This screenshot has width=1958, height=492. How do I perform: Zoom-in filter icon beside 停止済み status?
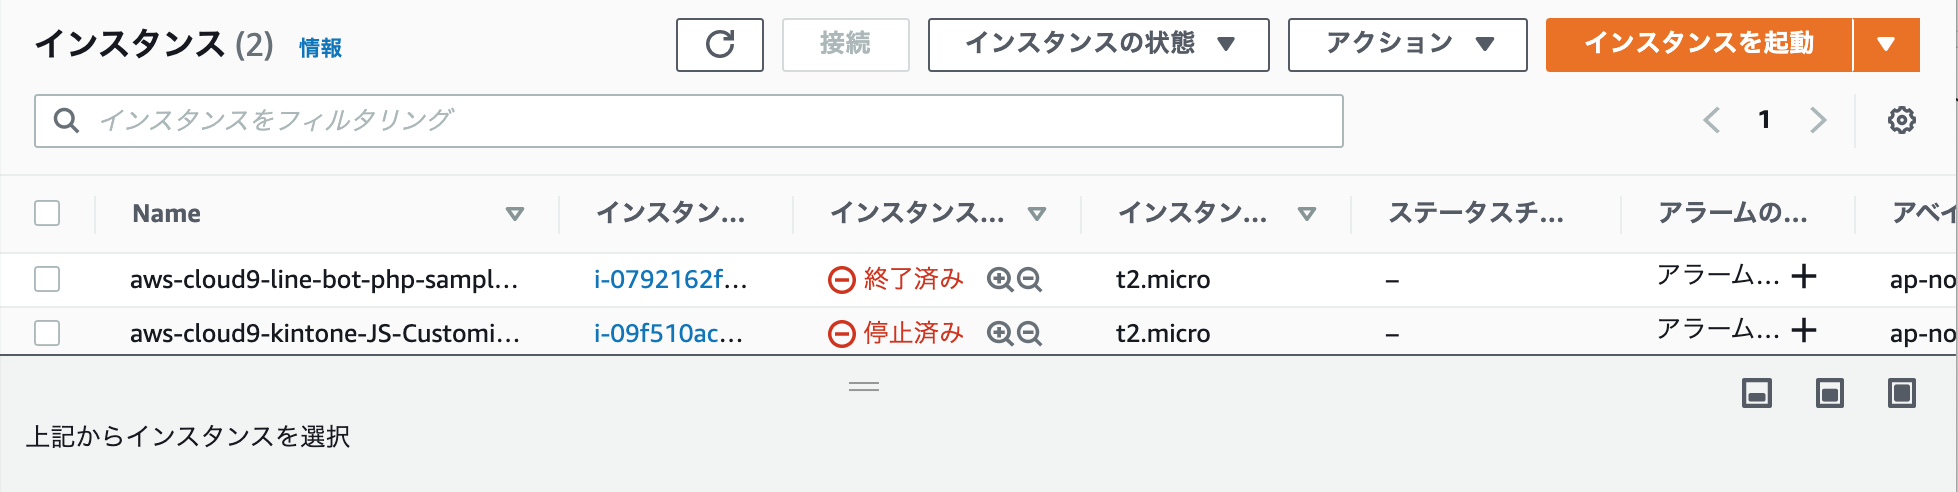tap(999, 334)
